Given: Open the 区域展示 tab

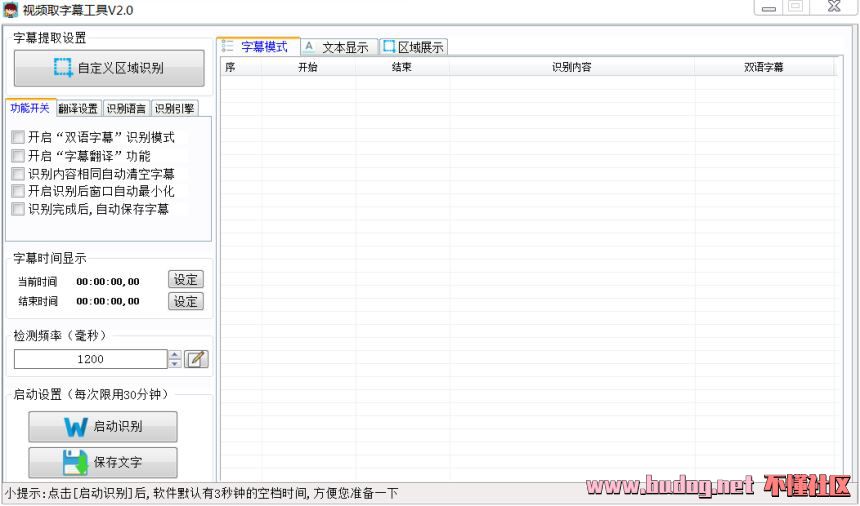Looking at the screenshot, I should (x=414, y=48).
